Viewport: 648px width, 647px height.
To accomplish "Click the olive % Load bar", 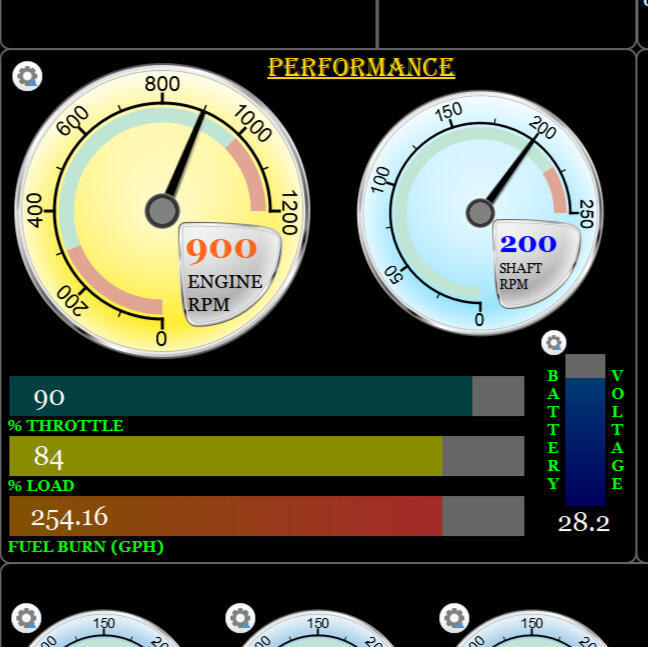I will (x=225, y=456).
